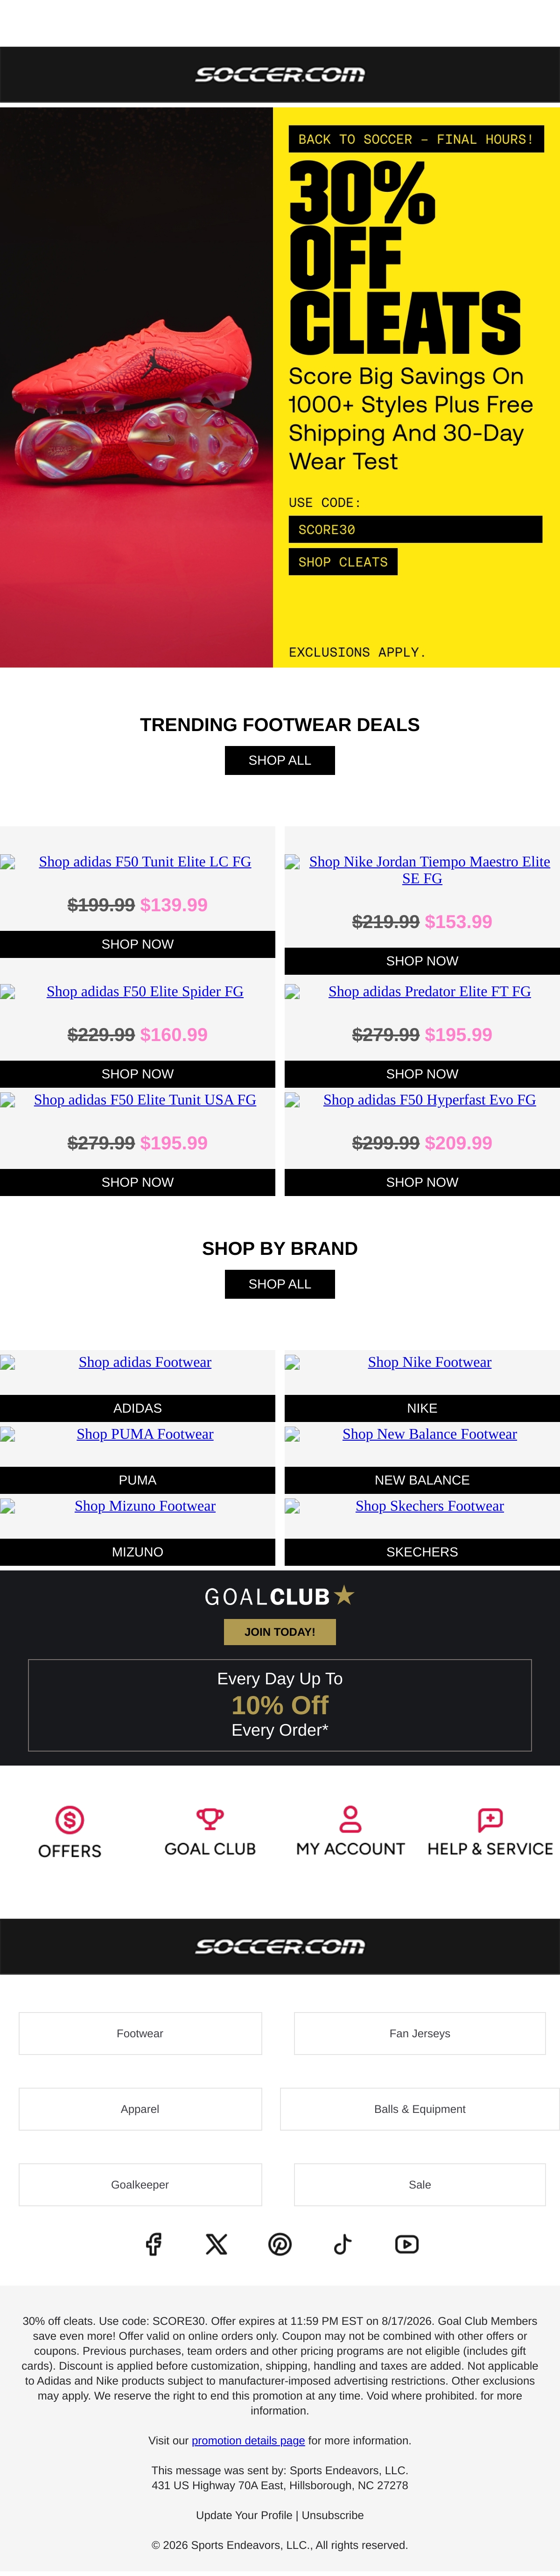560x2576 pixels.
Task: Select the Footwear category in footer
Action: point(140,2033)
